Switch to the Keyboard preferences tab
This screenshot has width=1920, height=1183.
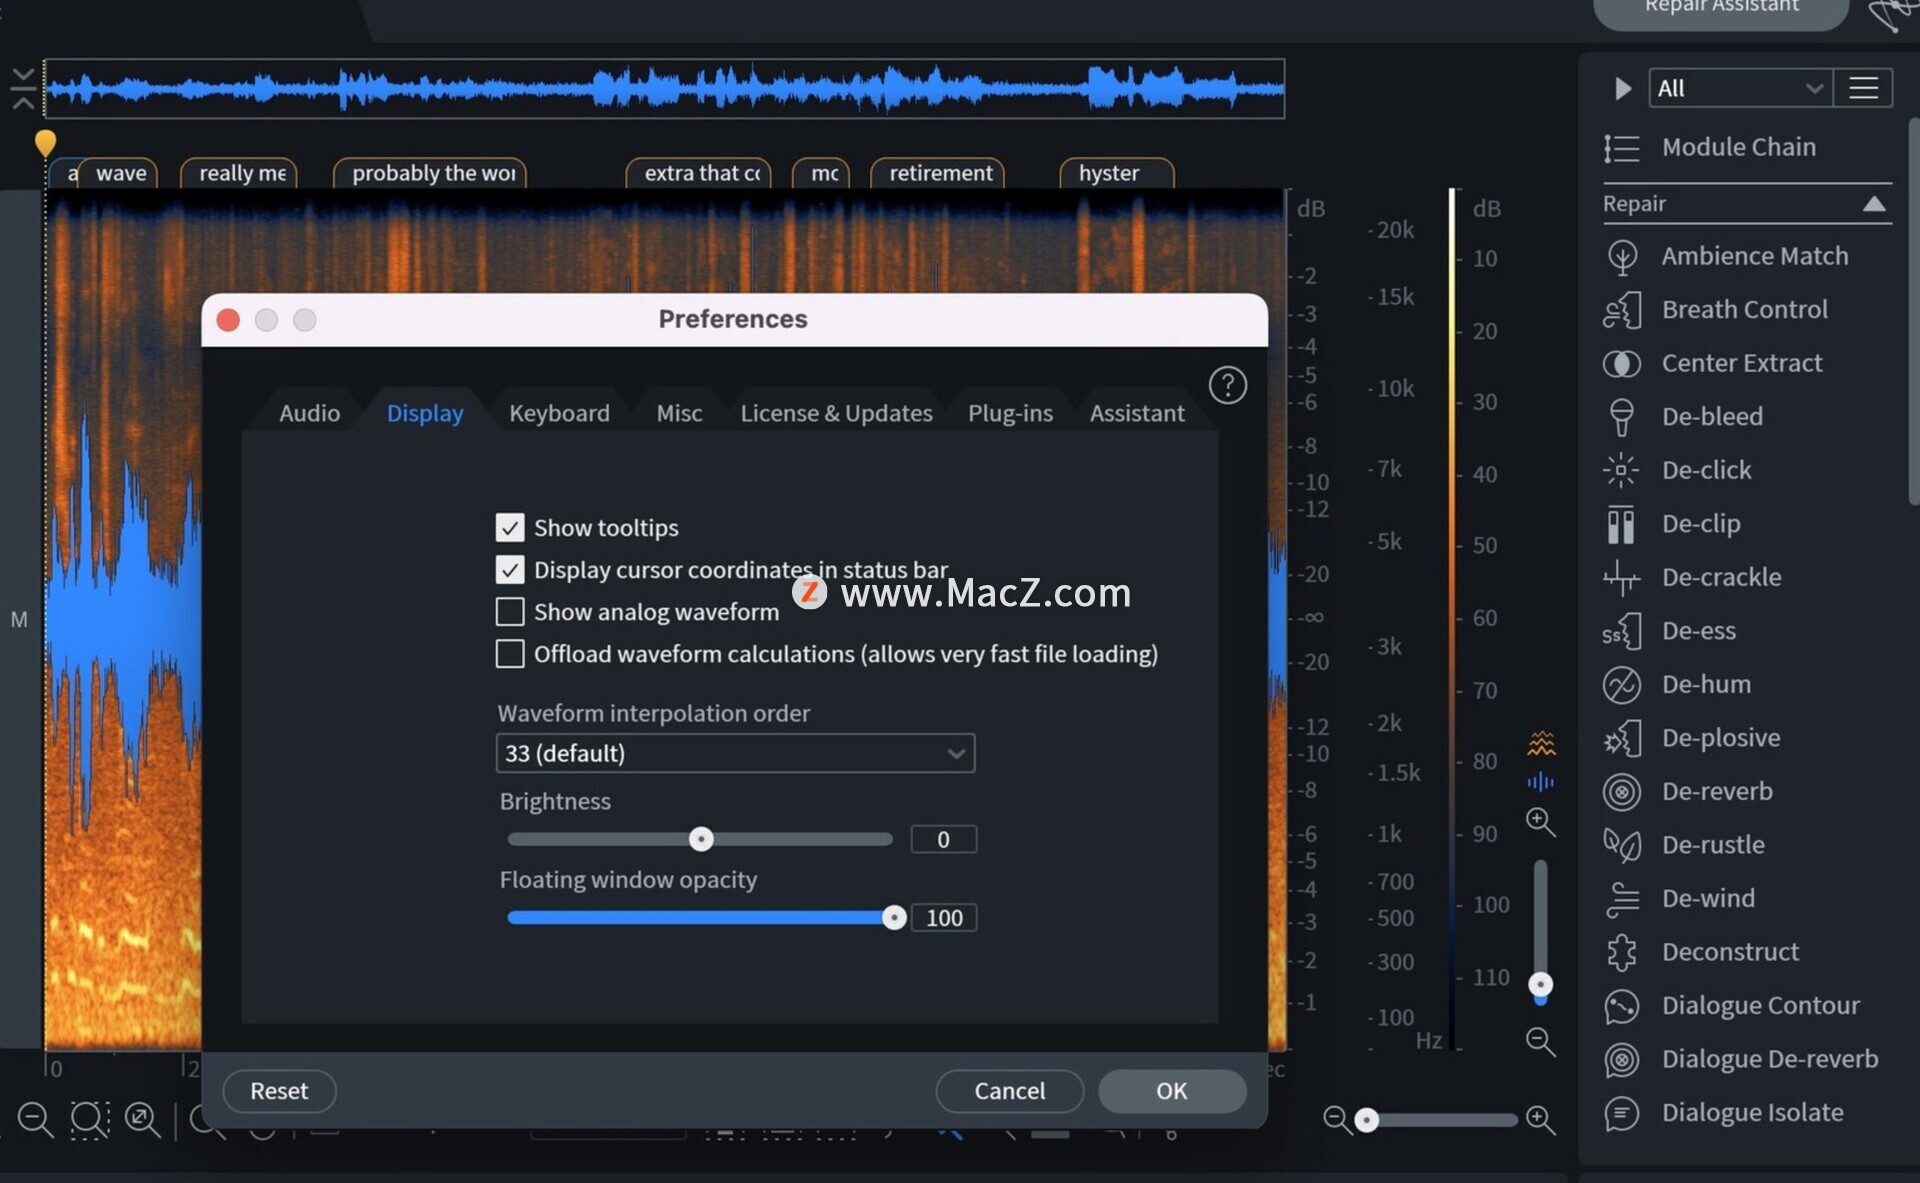[x=559, y=413]
